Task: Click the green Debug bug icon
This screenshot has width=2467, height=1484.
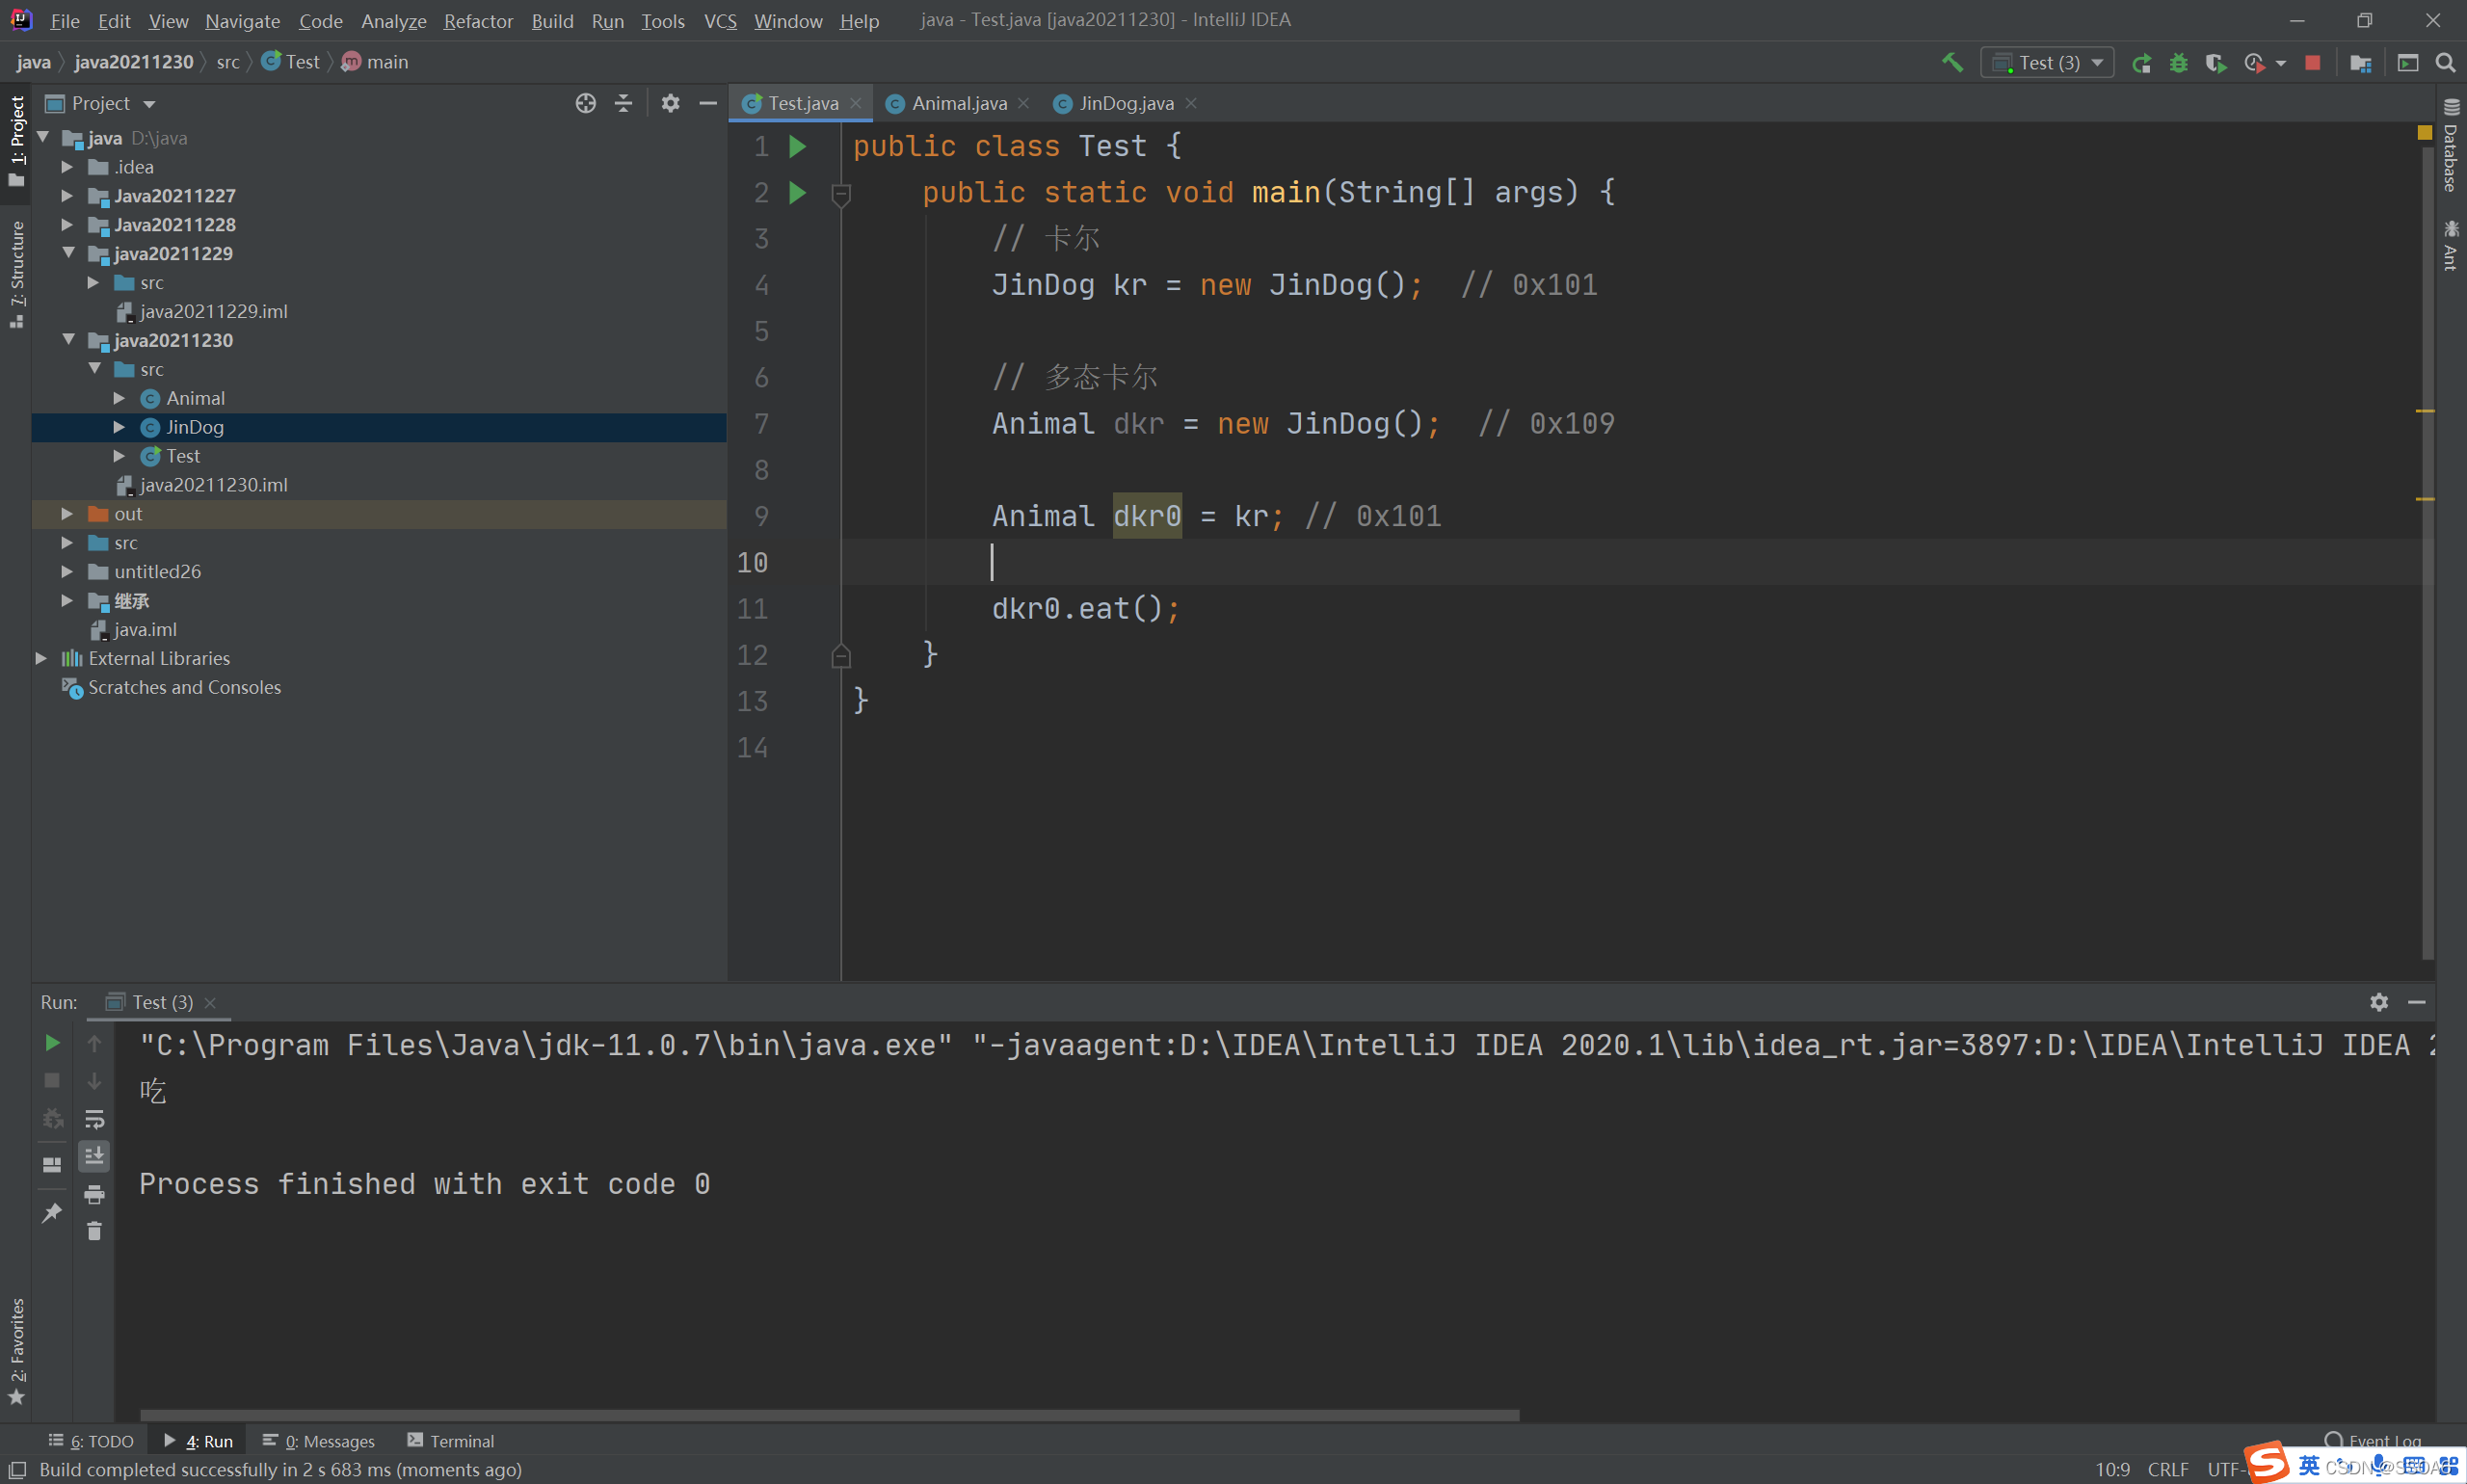Action: tap(2178, 63)
